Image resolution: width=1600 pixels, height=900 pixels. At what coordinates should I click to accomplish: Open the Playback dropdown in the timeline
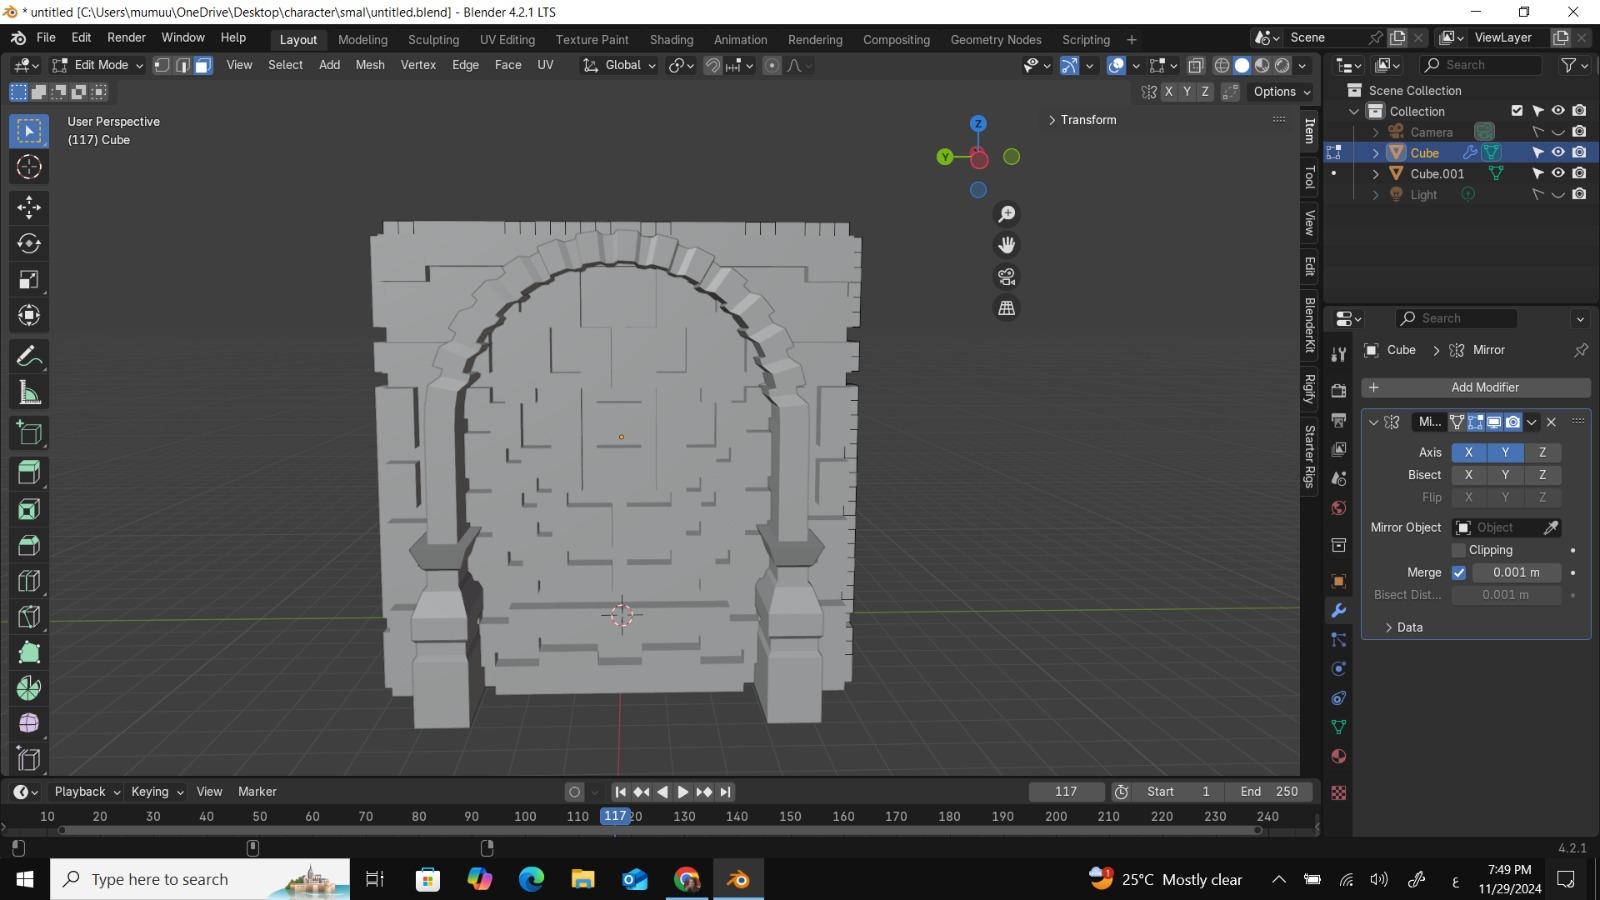[x=87, y=791]
